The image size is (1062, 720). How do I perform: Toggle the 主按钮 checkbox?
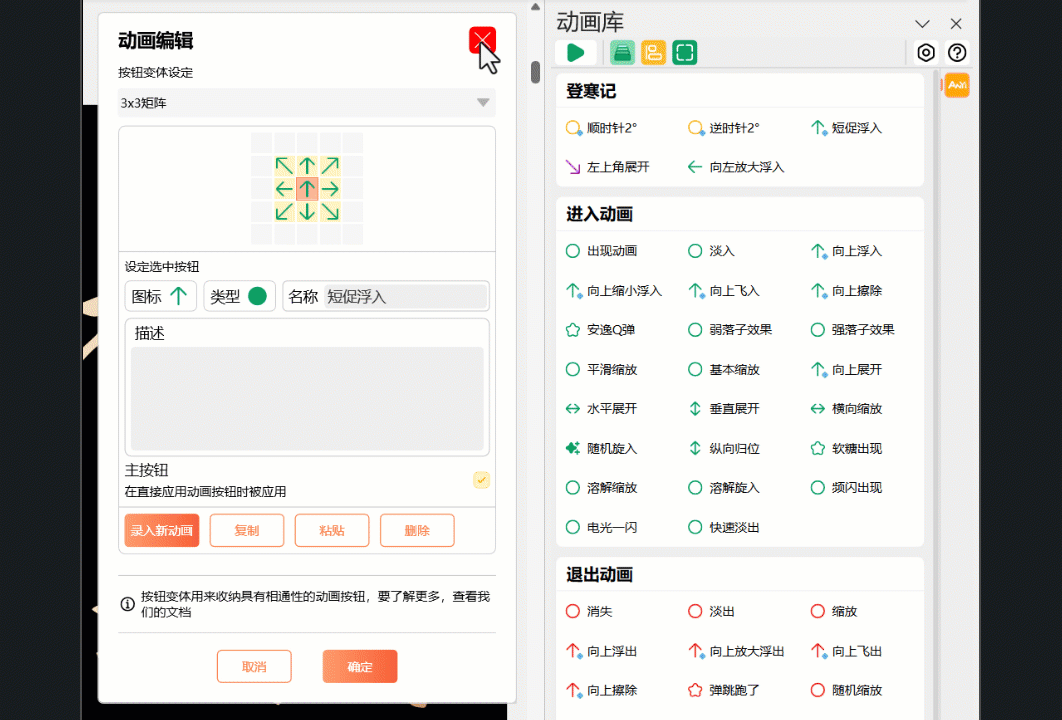click(x=481, y=480)
